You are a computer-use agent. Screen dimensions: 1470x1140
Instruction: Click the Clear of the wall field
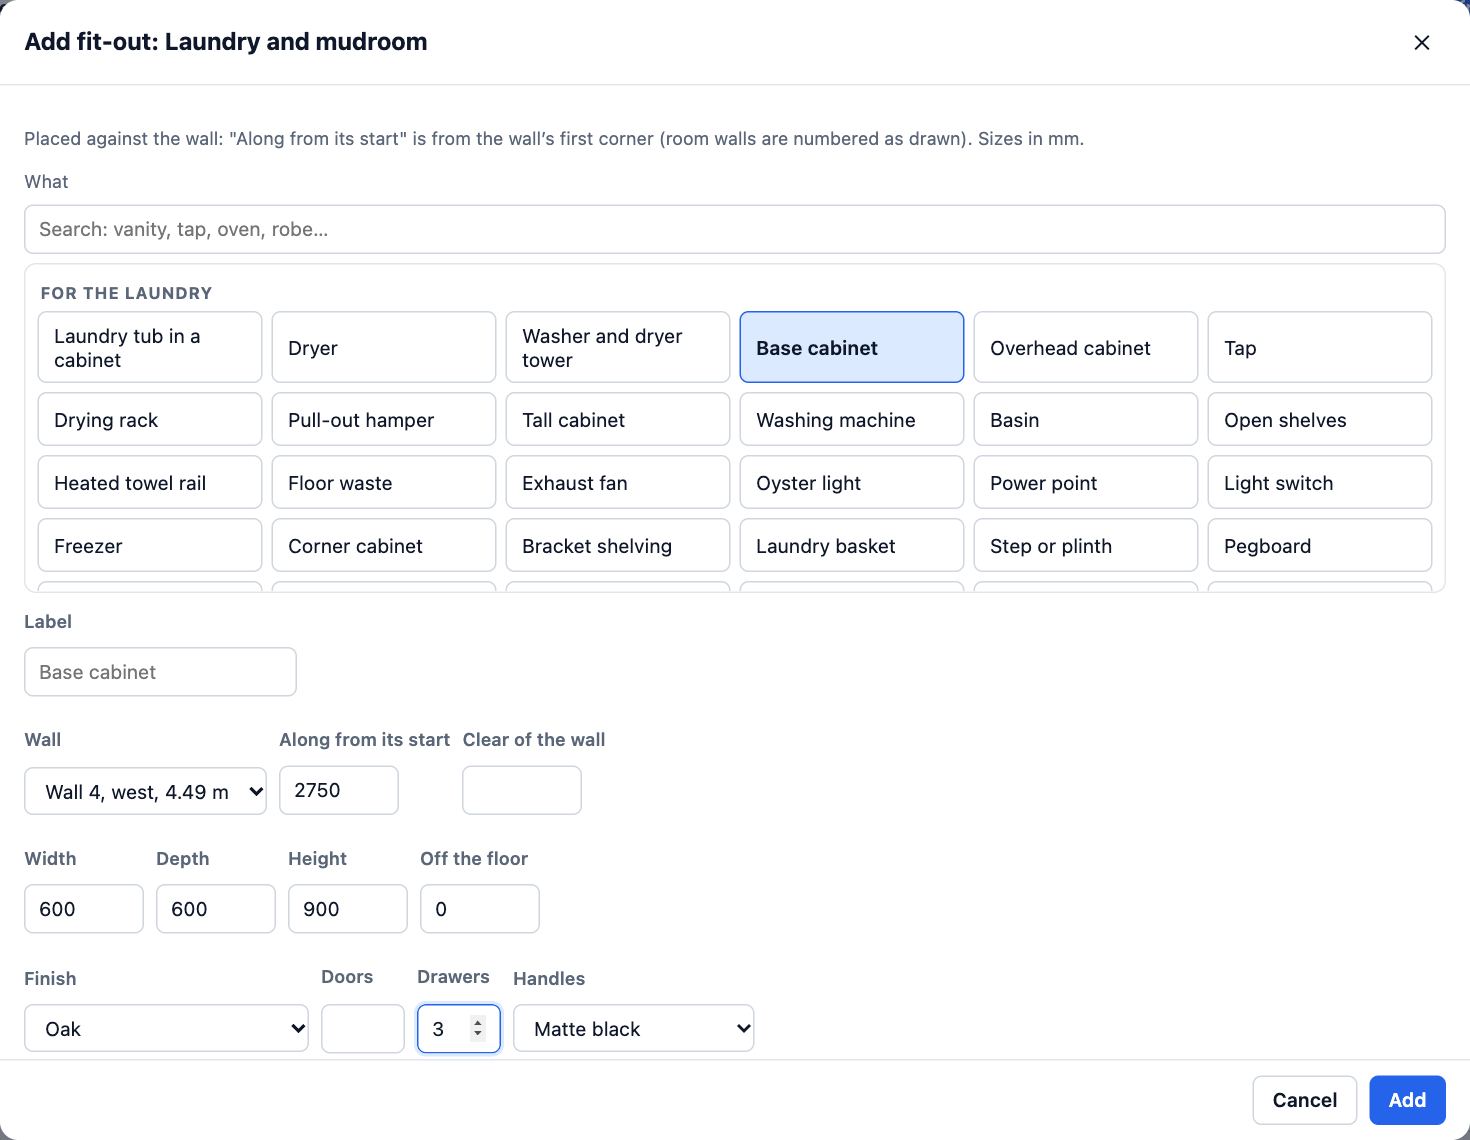click(x=522, y=790)
